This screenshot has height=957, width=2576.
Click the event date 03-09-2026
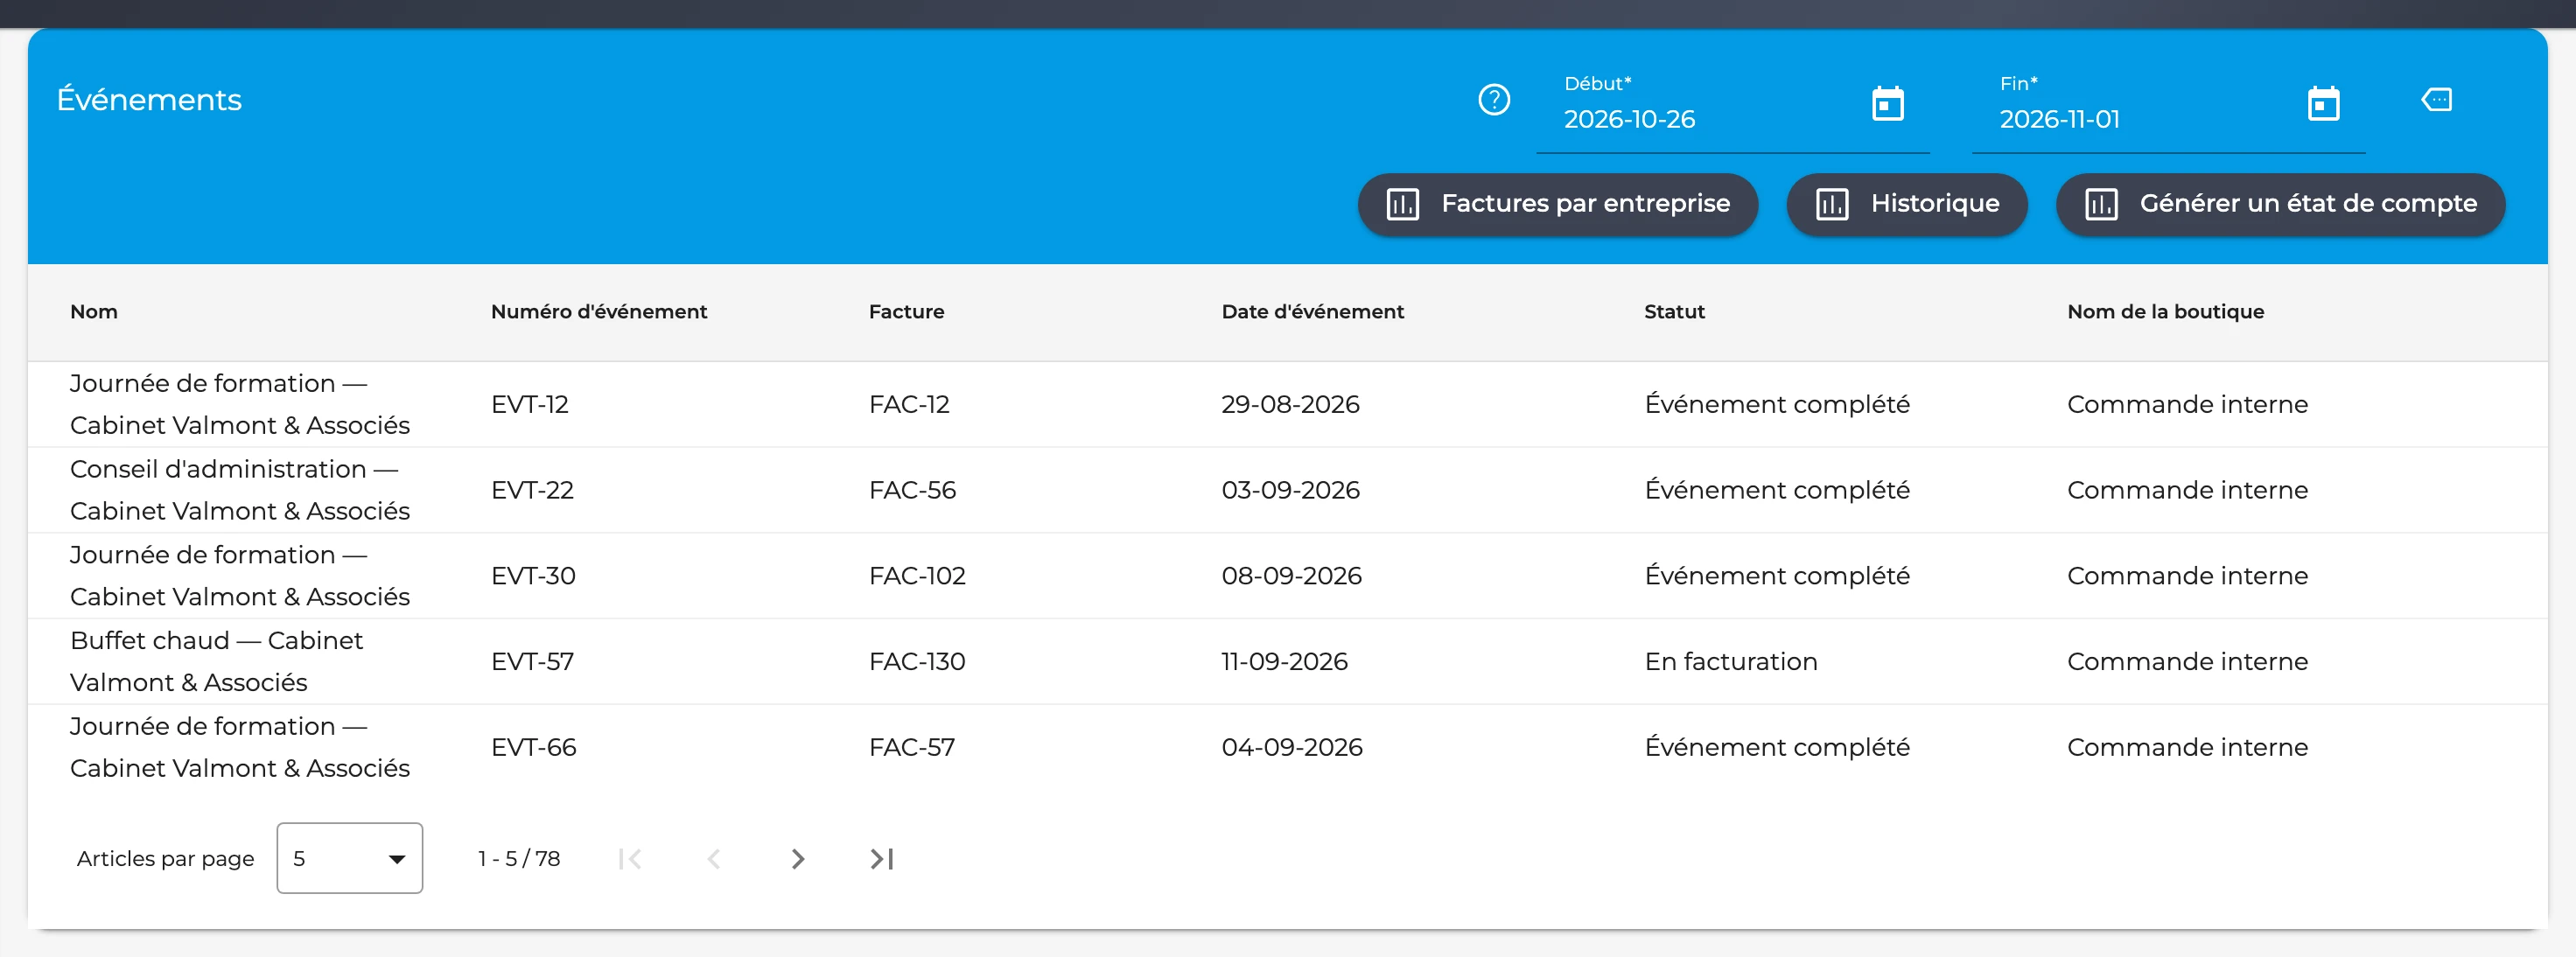click(1290, 491)
